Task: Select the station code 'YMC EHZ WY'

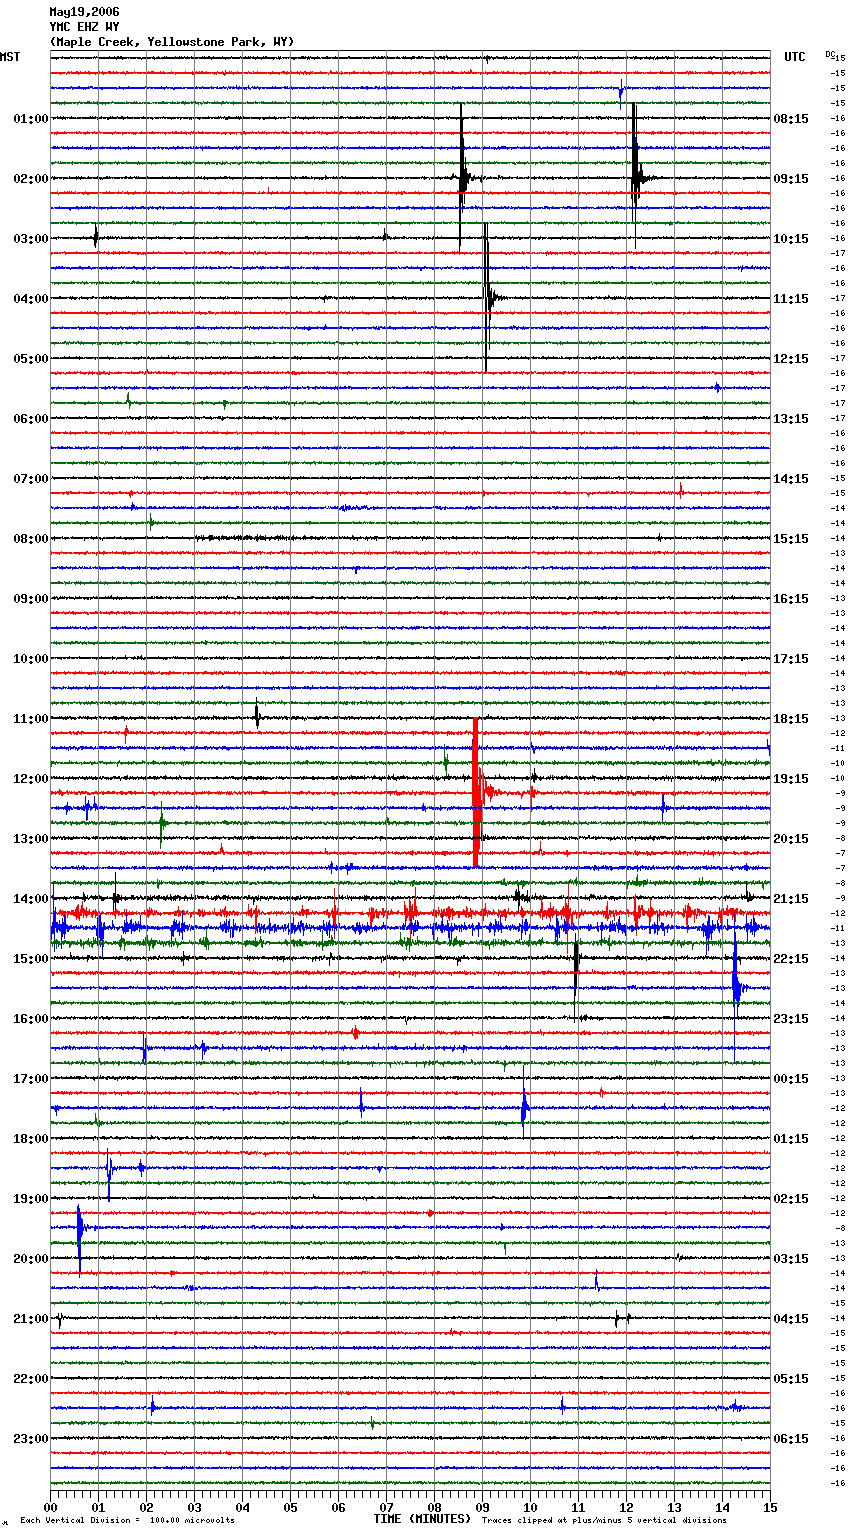Action: click(84, 27)
